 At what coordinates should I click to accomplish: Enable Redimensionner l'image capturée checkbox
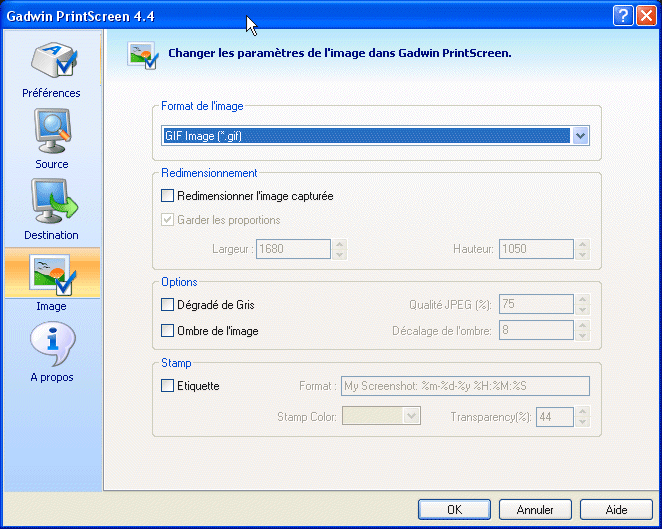click(x=167, y=196)
